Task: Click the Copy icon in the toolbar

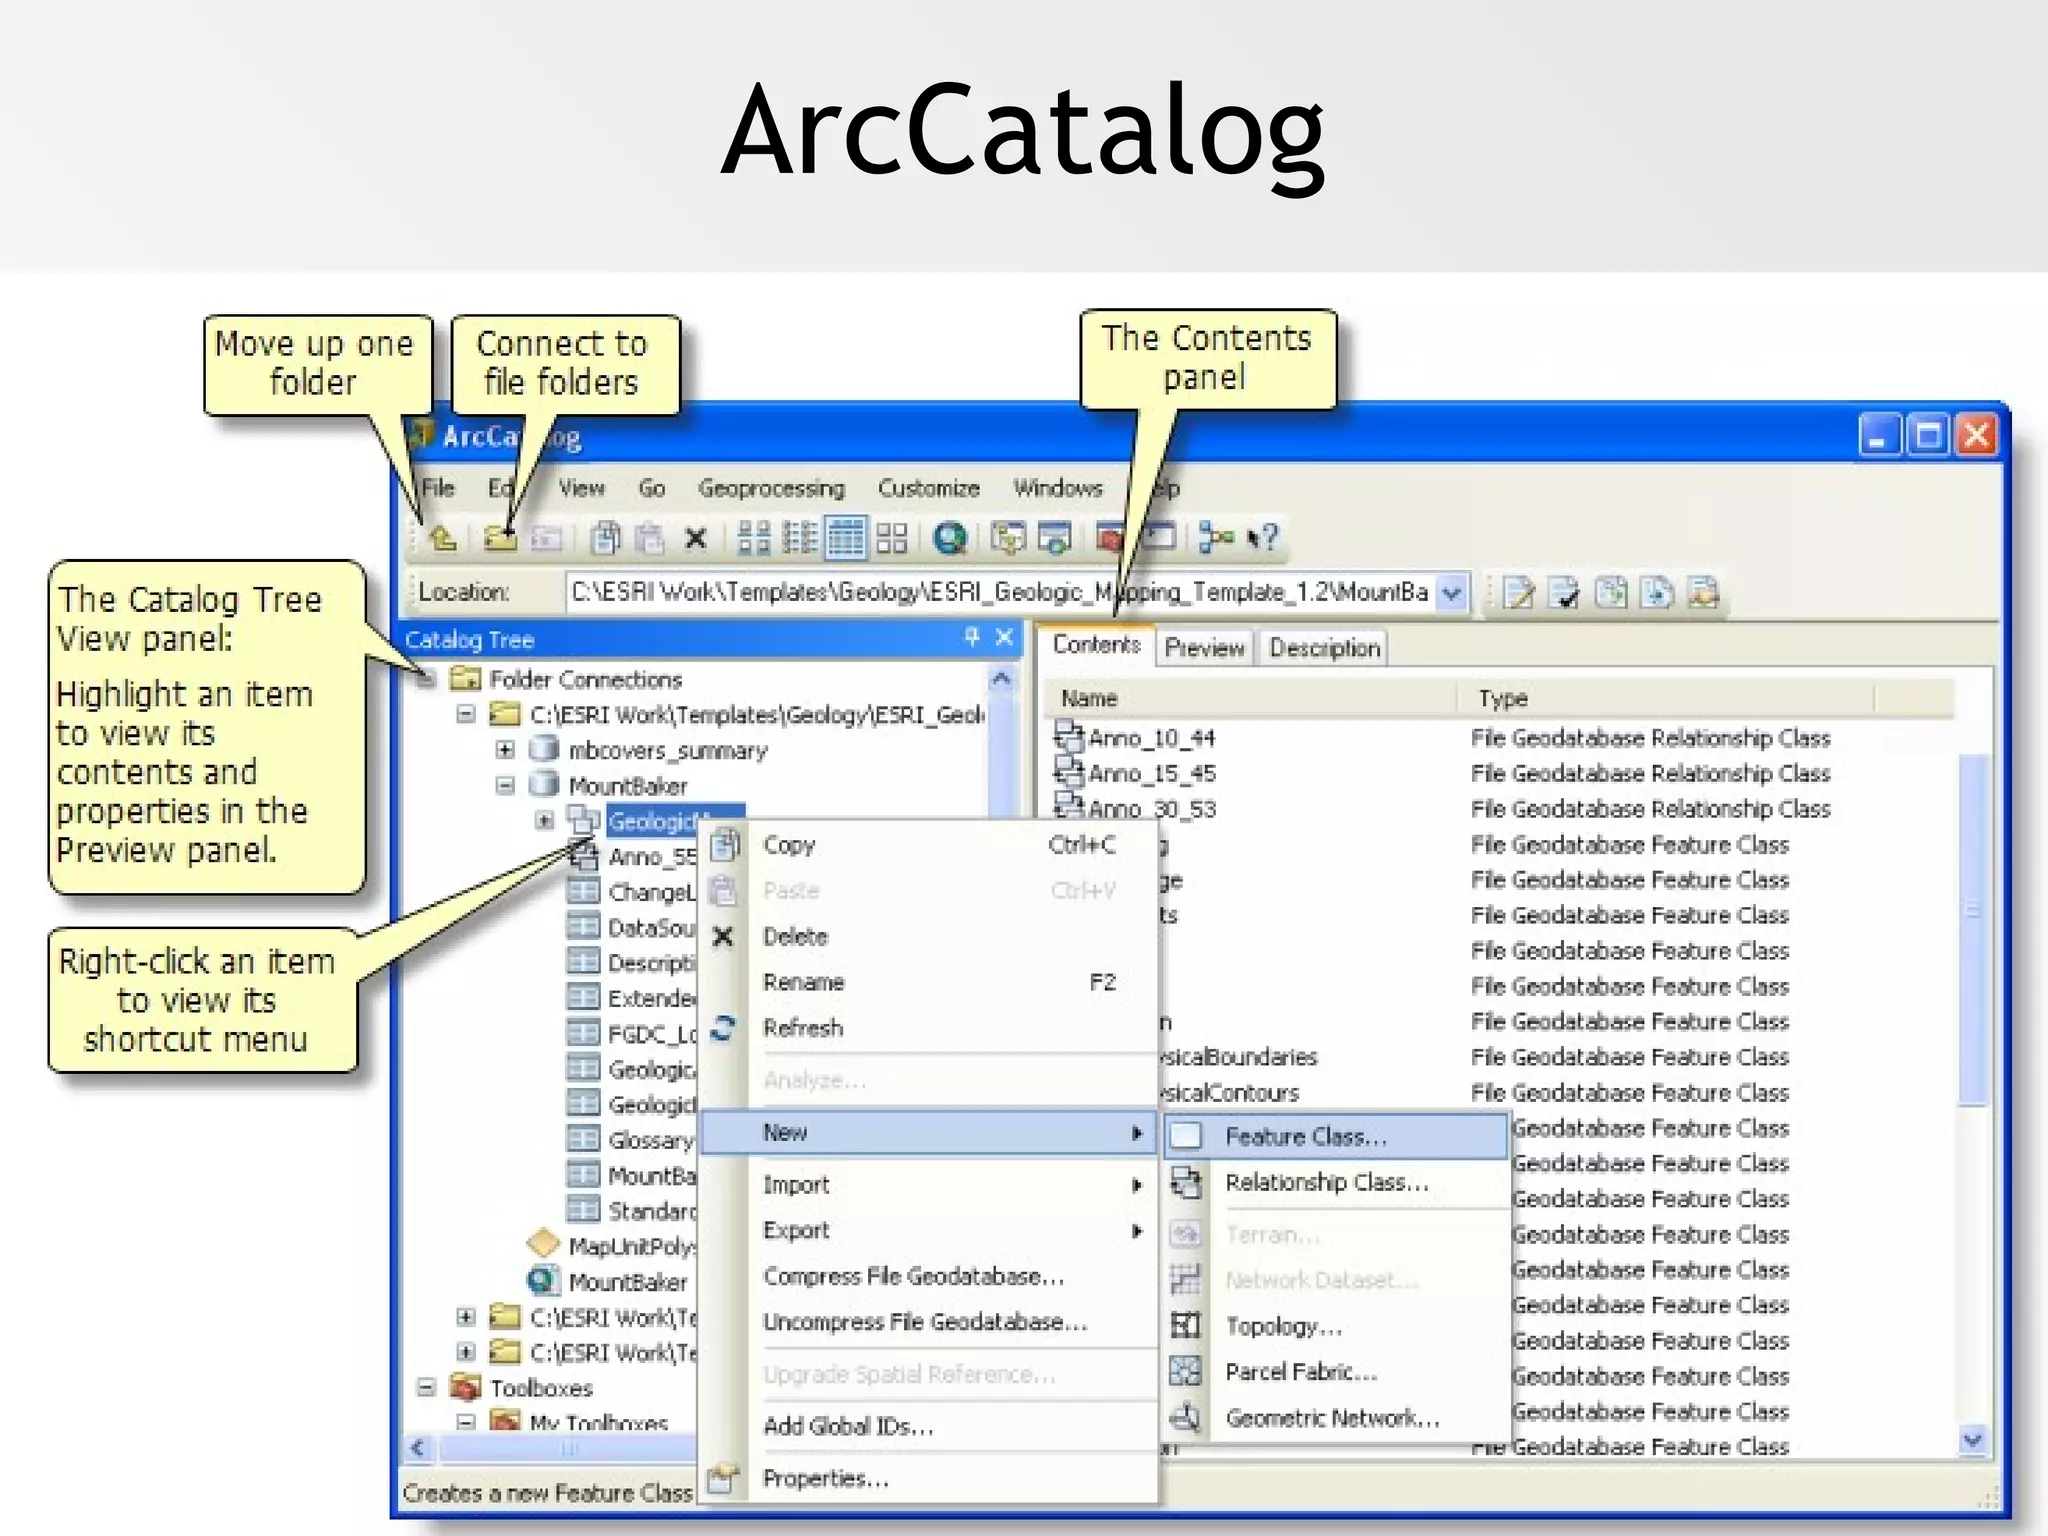Action: [605, 539]
